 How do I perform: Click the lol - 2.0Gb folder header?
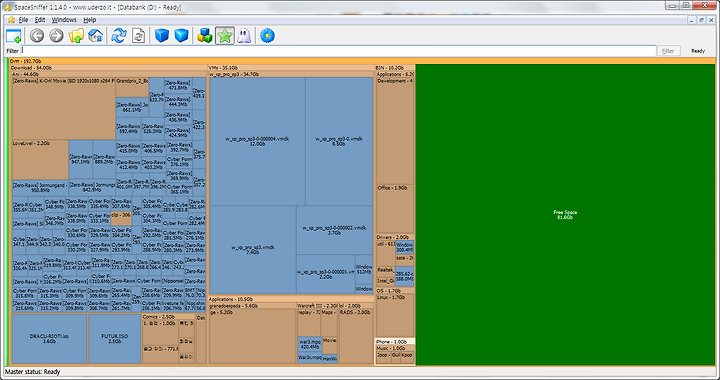coord(356,306)
